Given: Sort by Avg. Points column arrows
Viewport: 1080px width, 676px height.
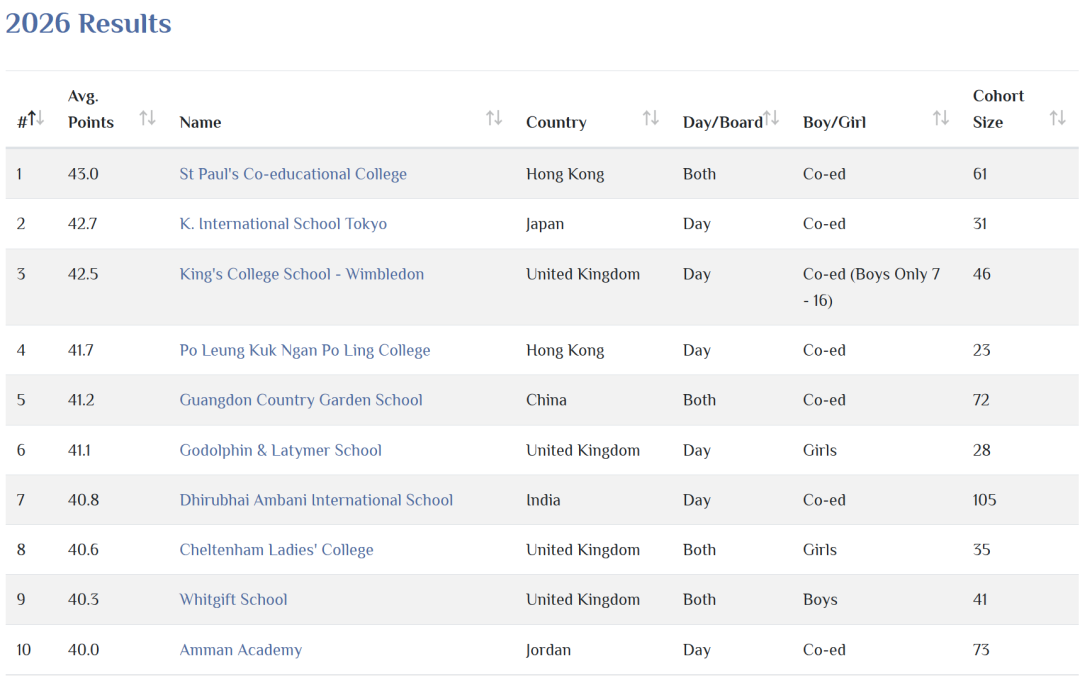Looking at the screenshot, I should [147, 118].
